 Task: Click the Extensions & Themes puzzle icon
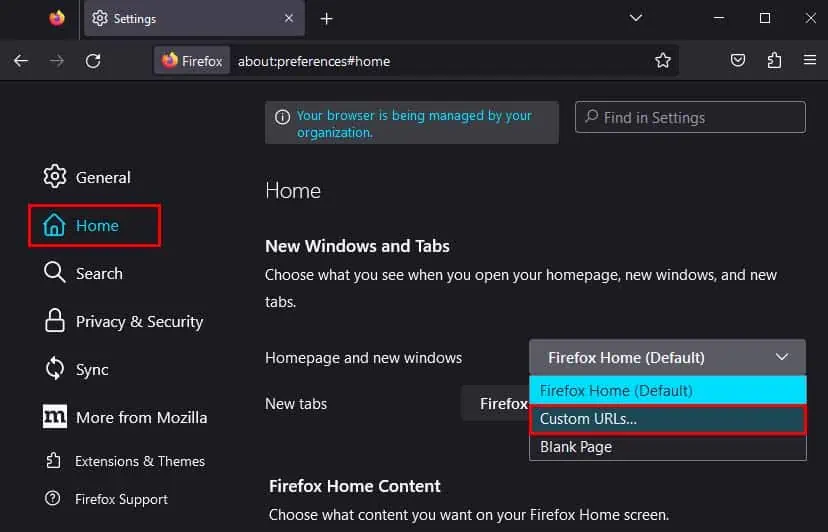pyautogui.click(x=53, y=461)
